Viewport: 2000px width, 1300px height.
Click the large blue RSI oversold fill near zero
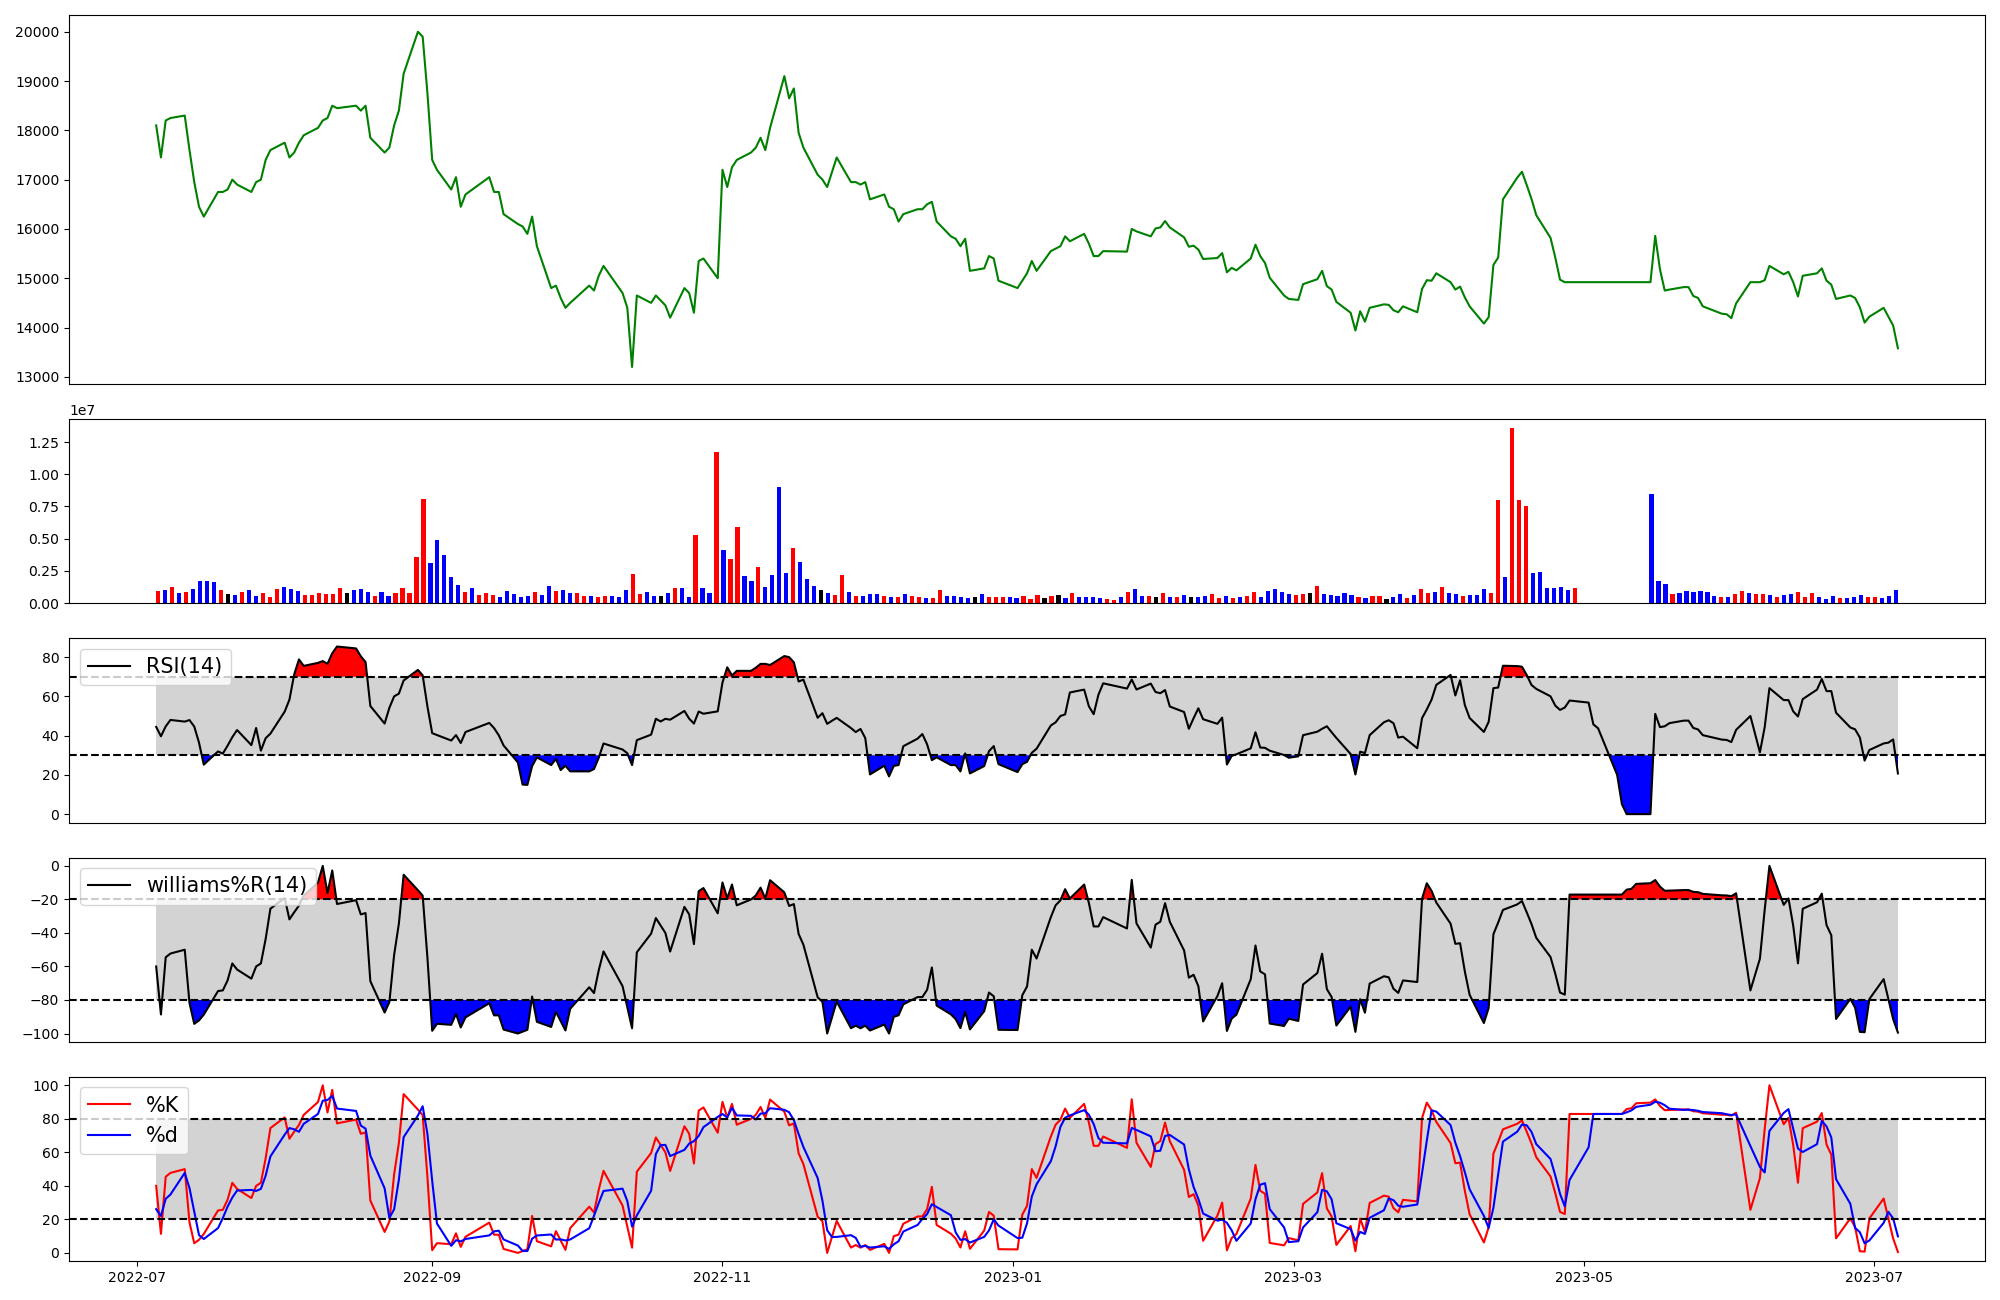(1636, 788)
